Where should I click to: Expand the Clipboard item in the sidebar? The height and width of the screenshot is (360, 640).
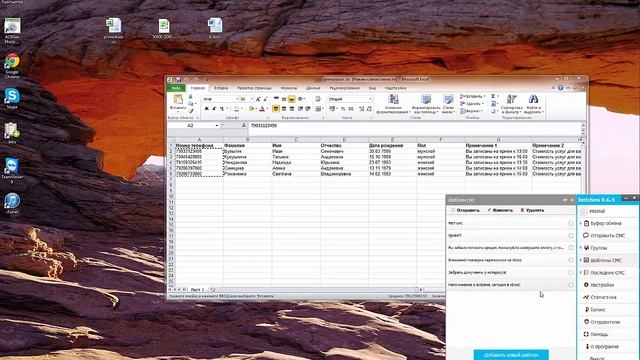coord(580,223)
